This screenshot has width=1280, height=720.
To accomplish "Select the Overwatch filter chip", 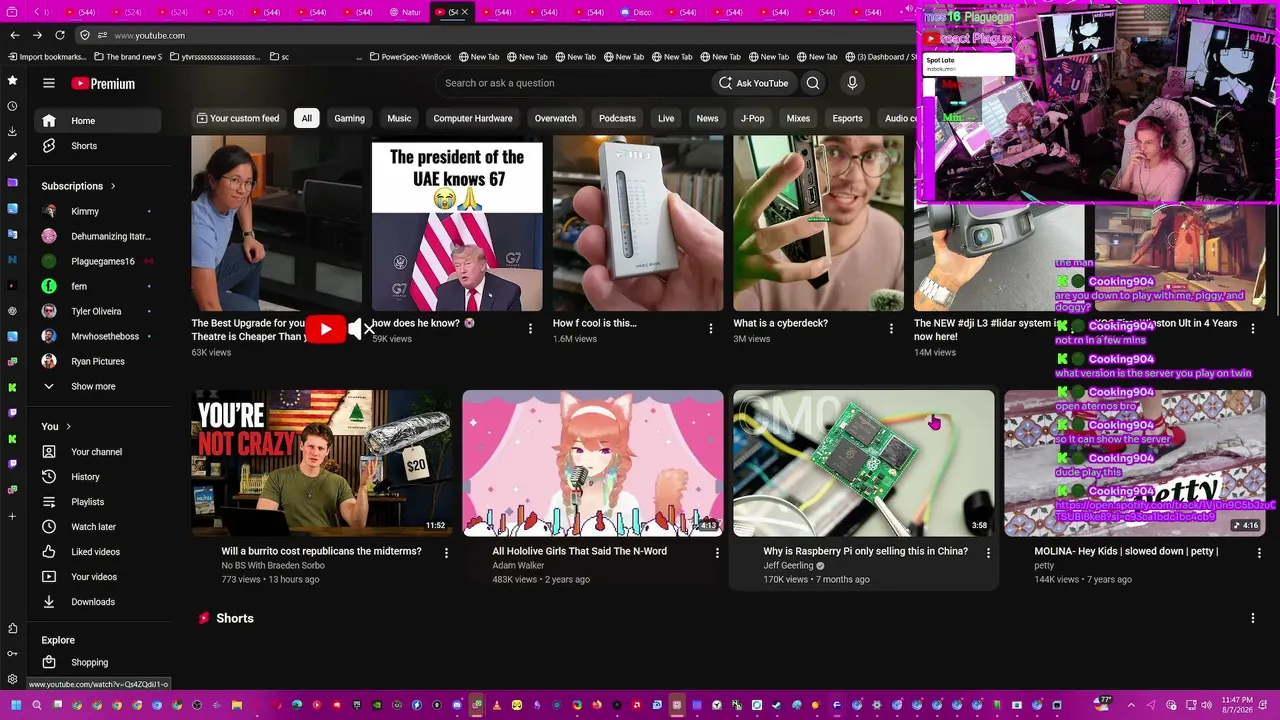I will tap(555, 118).
